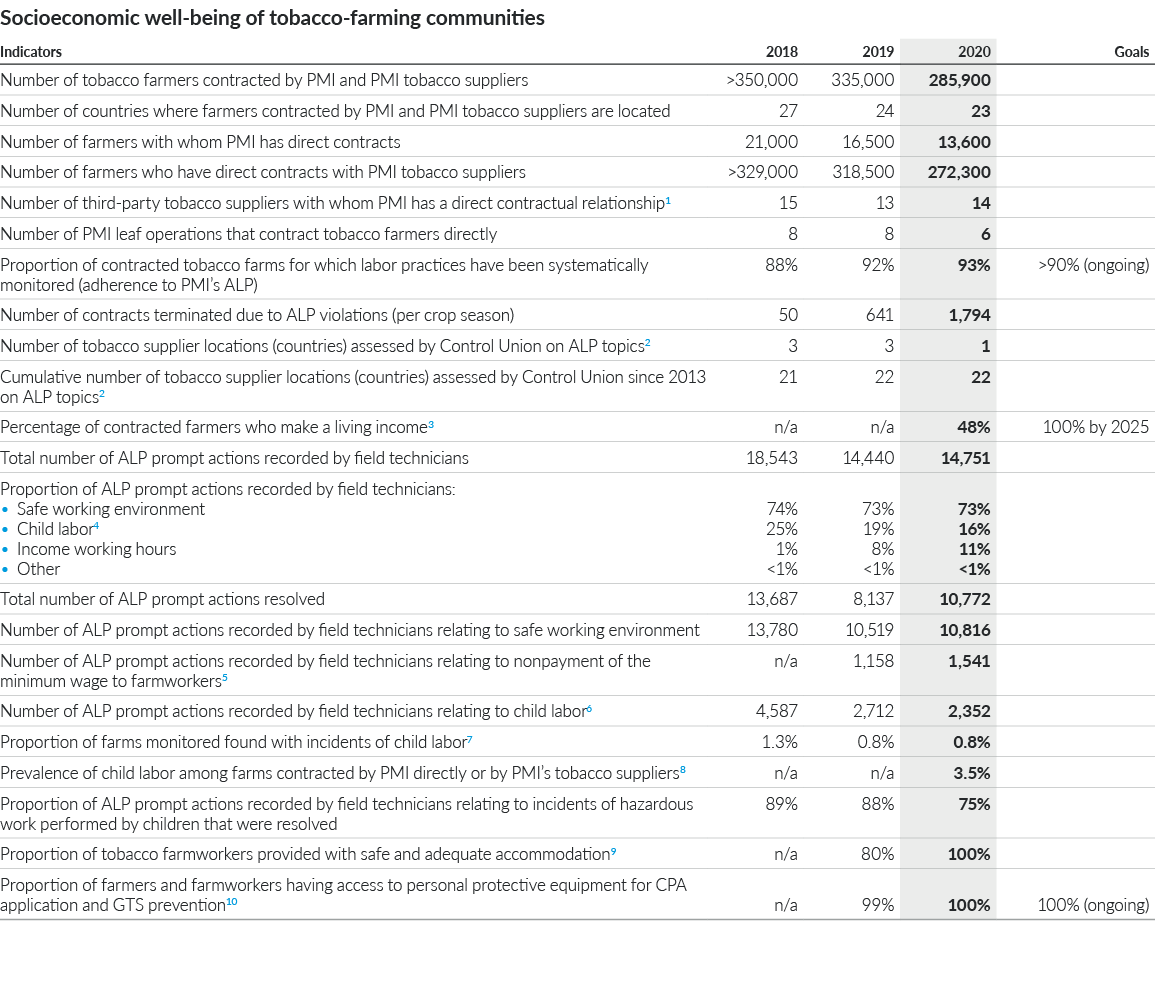Open footnote 5 after 'minimum wage to farmworkers'
The image size is (1155, 993).
click(x=224, y=679)
